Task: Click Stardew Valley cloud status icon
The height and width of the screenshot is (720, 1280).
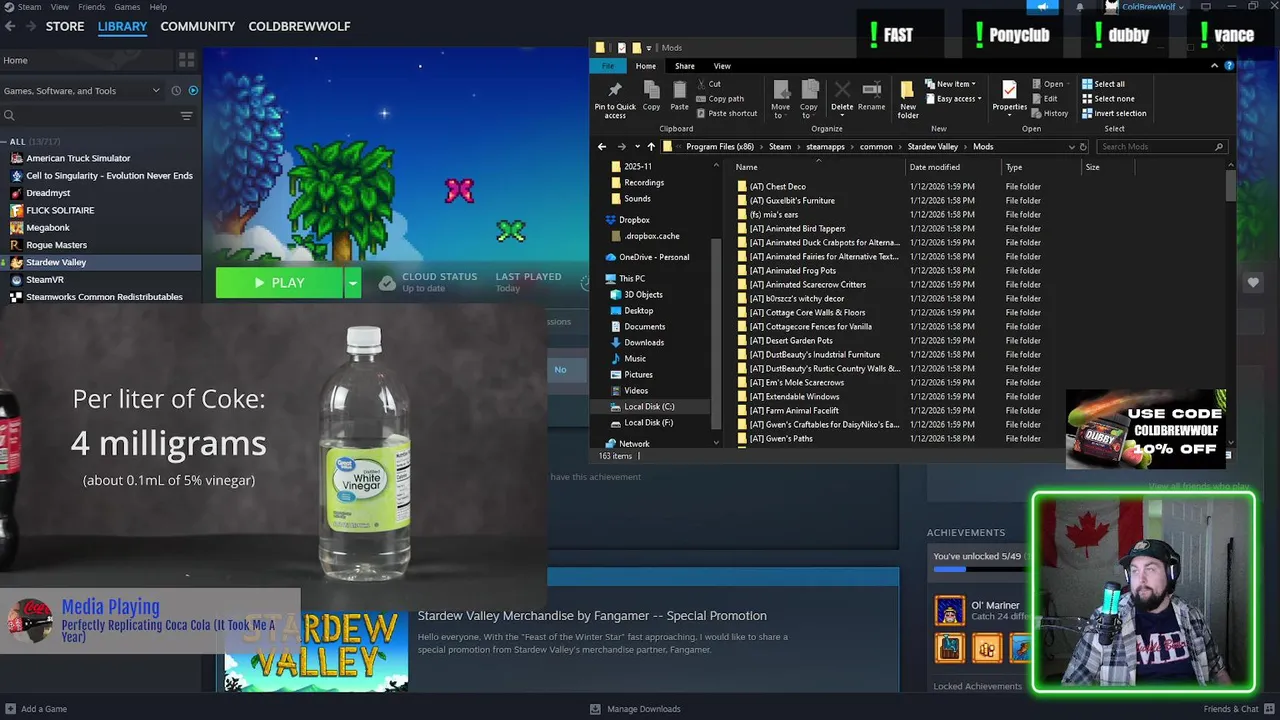Action: tap(387, 283)
